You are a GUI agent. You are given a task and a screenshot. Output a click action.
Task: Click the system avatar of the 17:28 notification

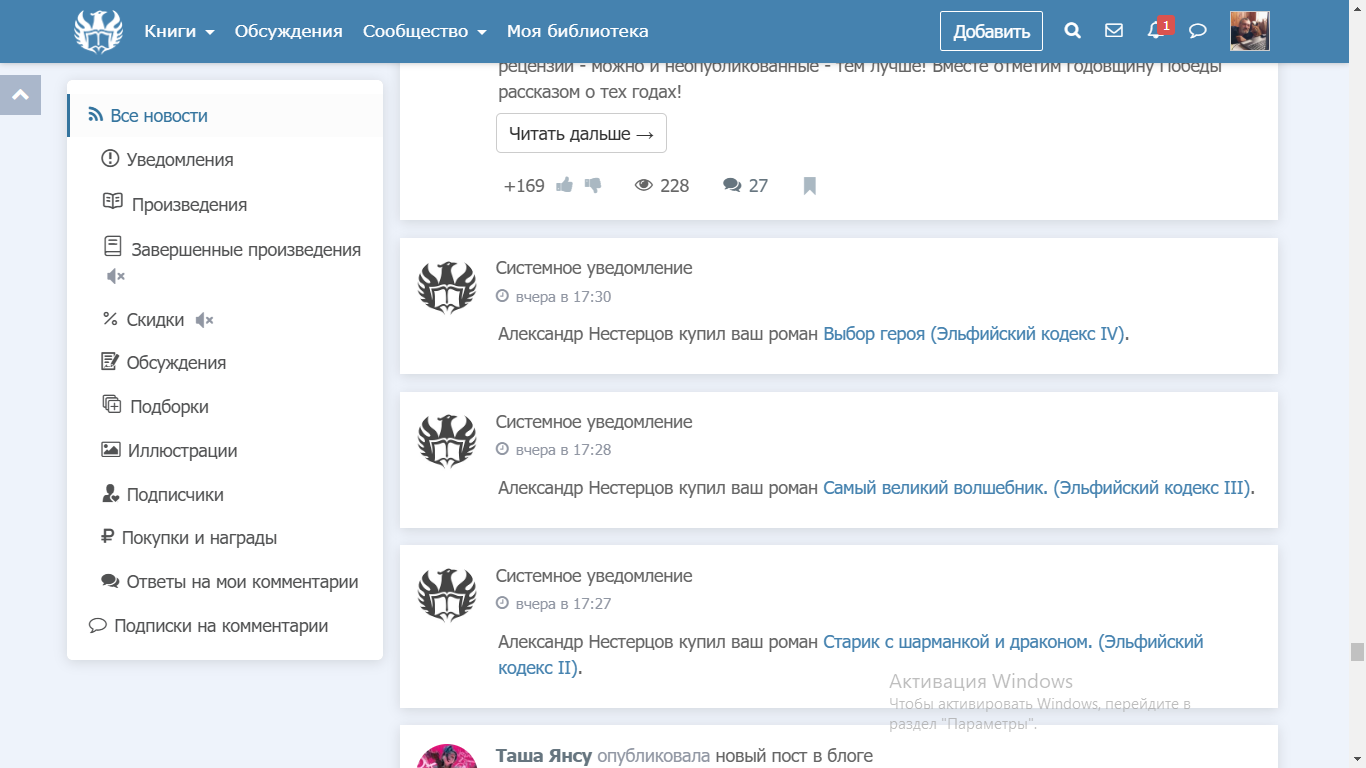point(447,442)
